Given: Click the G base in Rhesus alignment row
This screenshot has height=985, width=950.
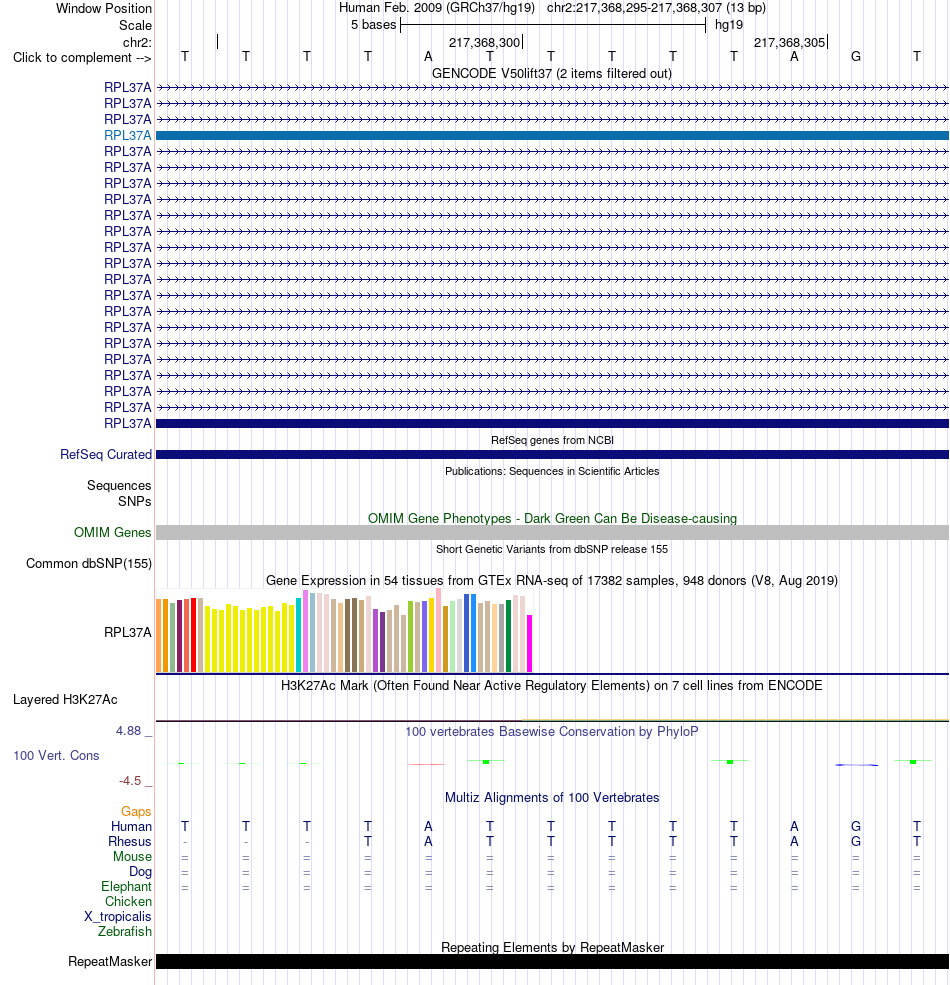Looking at the screenshot, I should click(856, 841).
